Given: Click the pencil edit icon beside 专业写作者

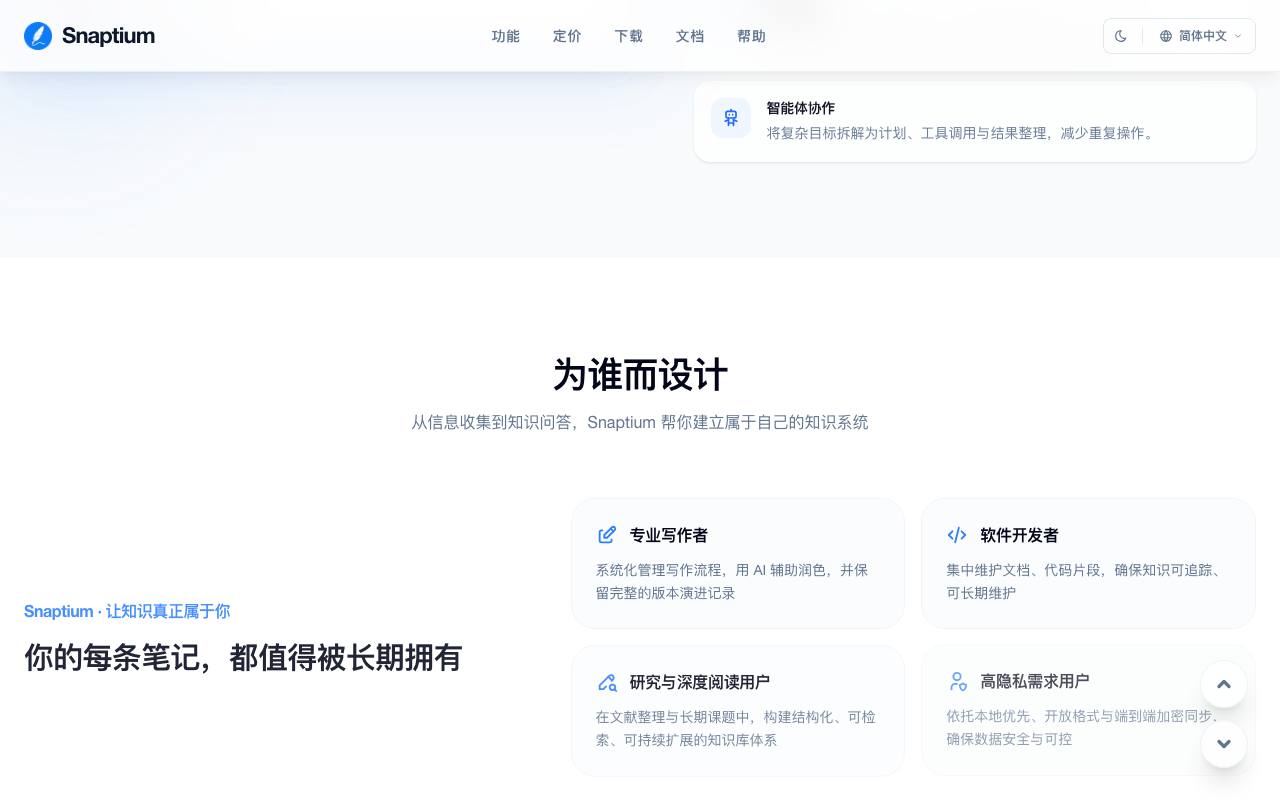Looking at the screenshot, I should coord(607,535).
